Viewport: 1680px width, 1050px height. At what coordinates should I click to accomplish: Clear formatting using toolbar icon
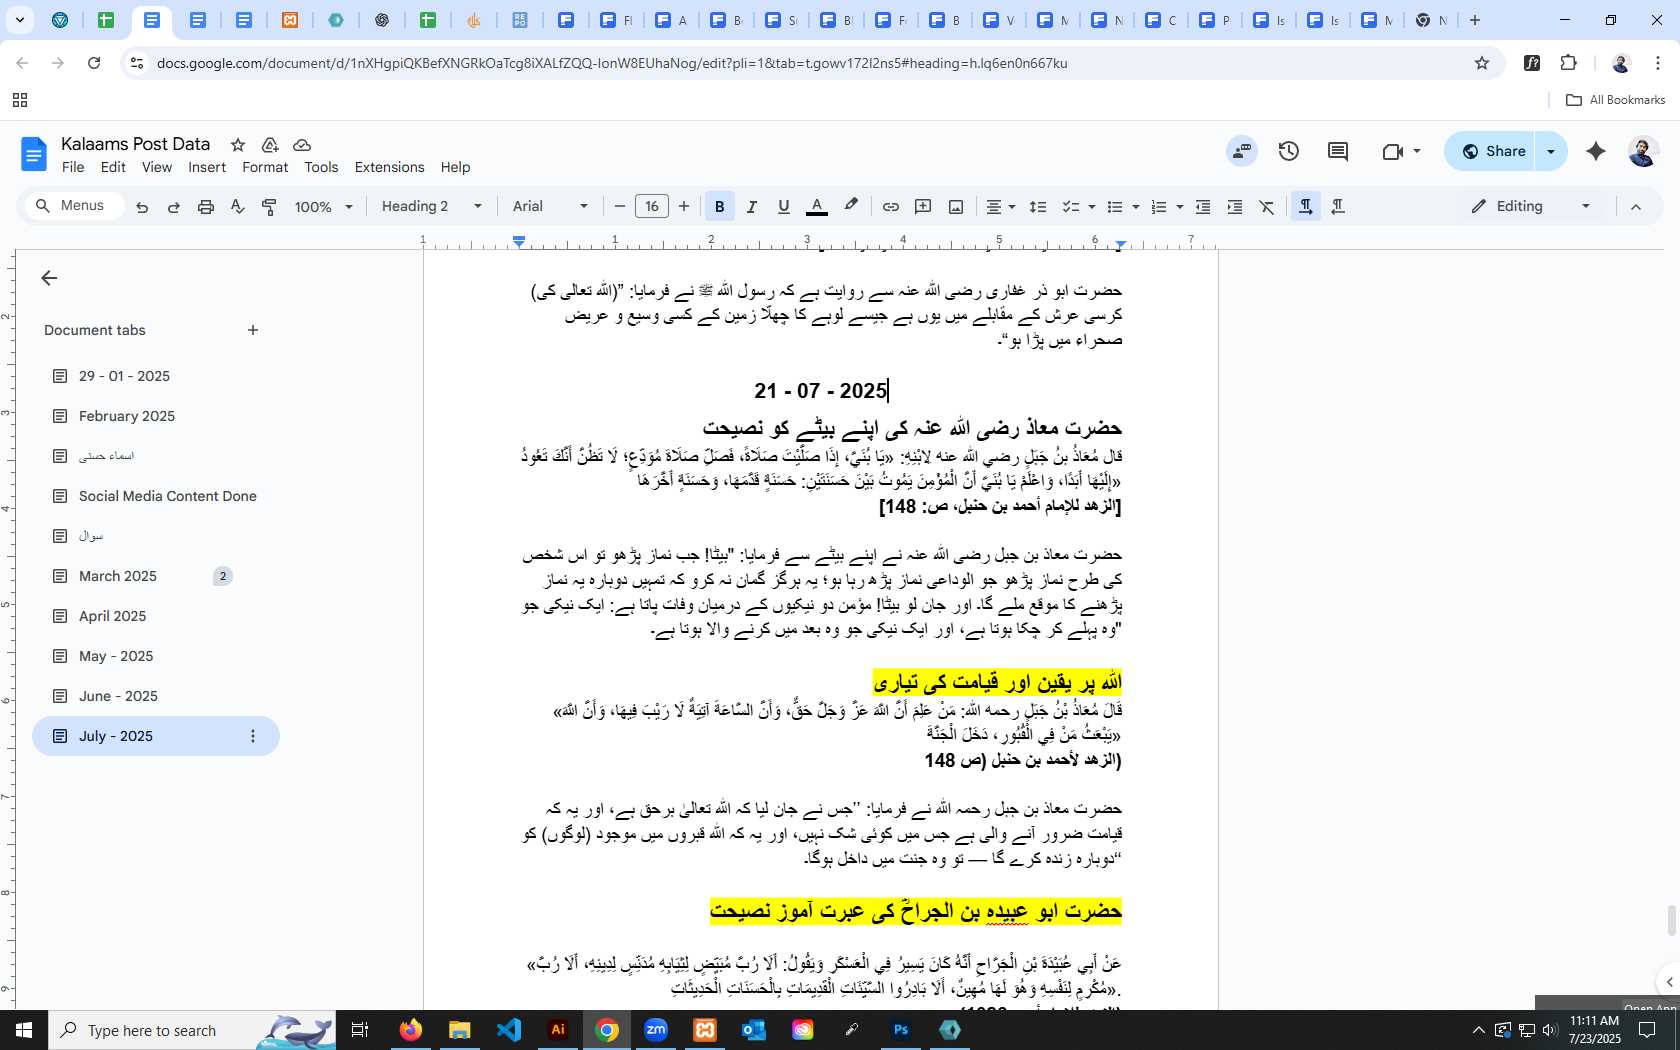tap(1267, 207)
